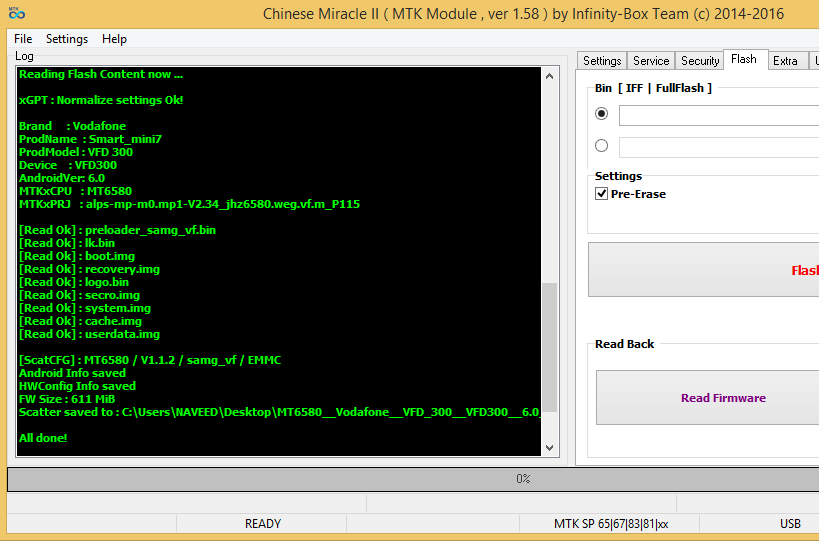Switch to the Security tab
Viewport: 819px width, 541px height.
[x=700, y=61]
